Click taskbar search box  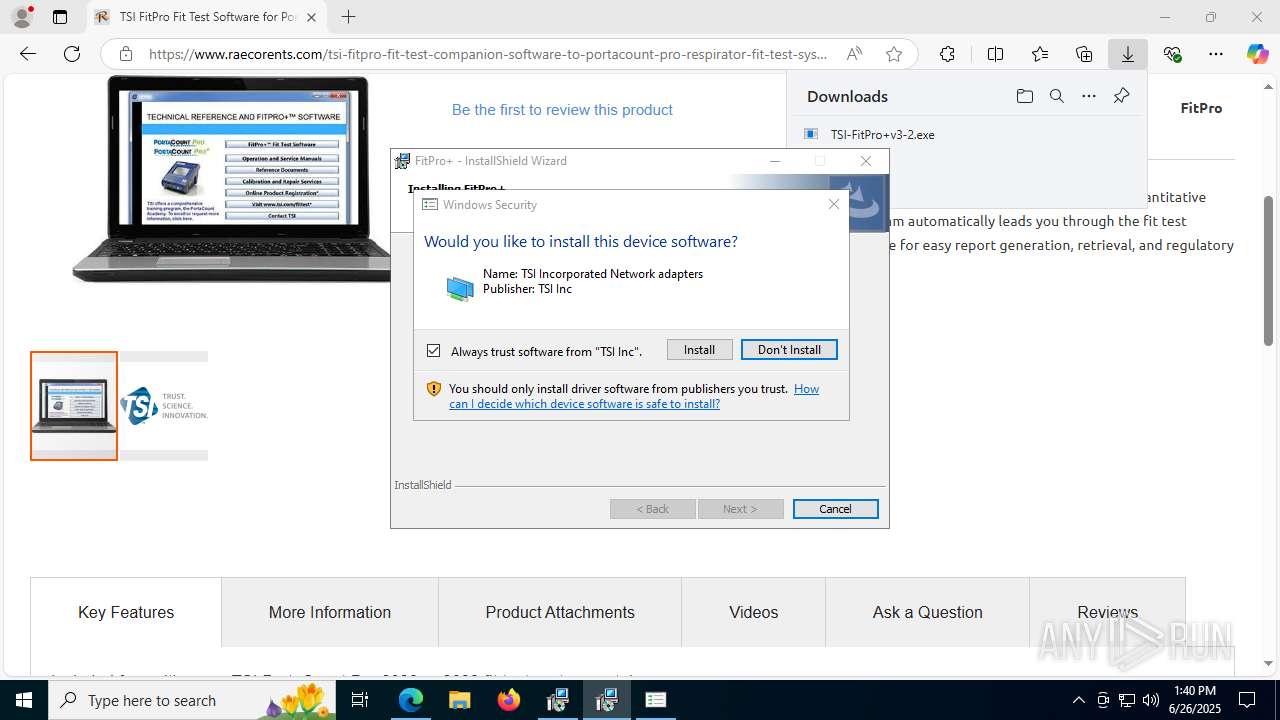193,700
